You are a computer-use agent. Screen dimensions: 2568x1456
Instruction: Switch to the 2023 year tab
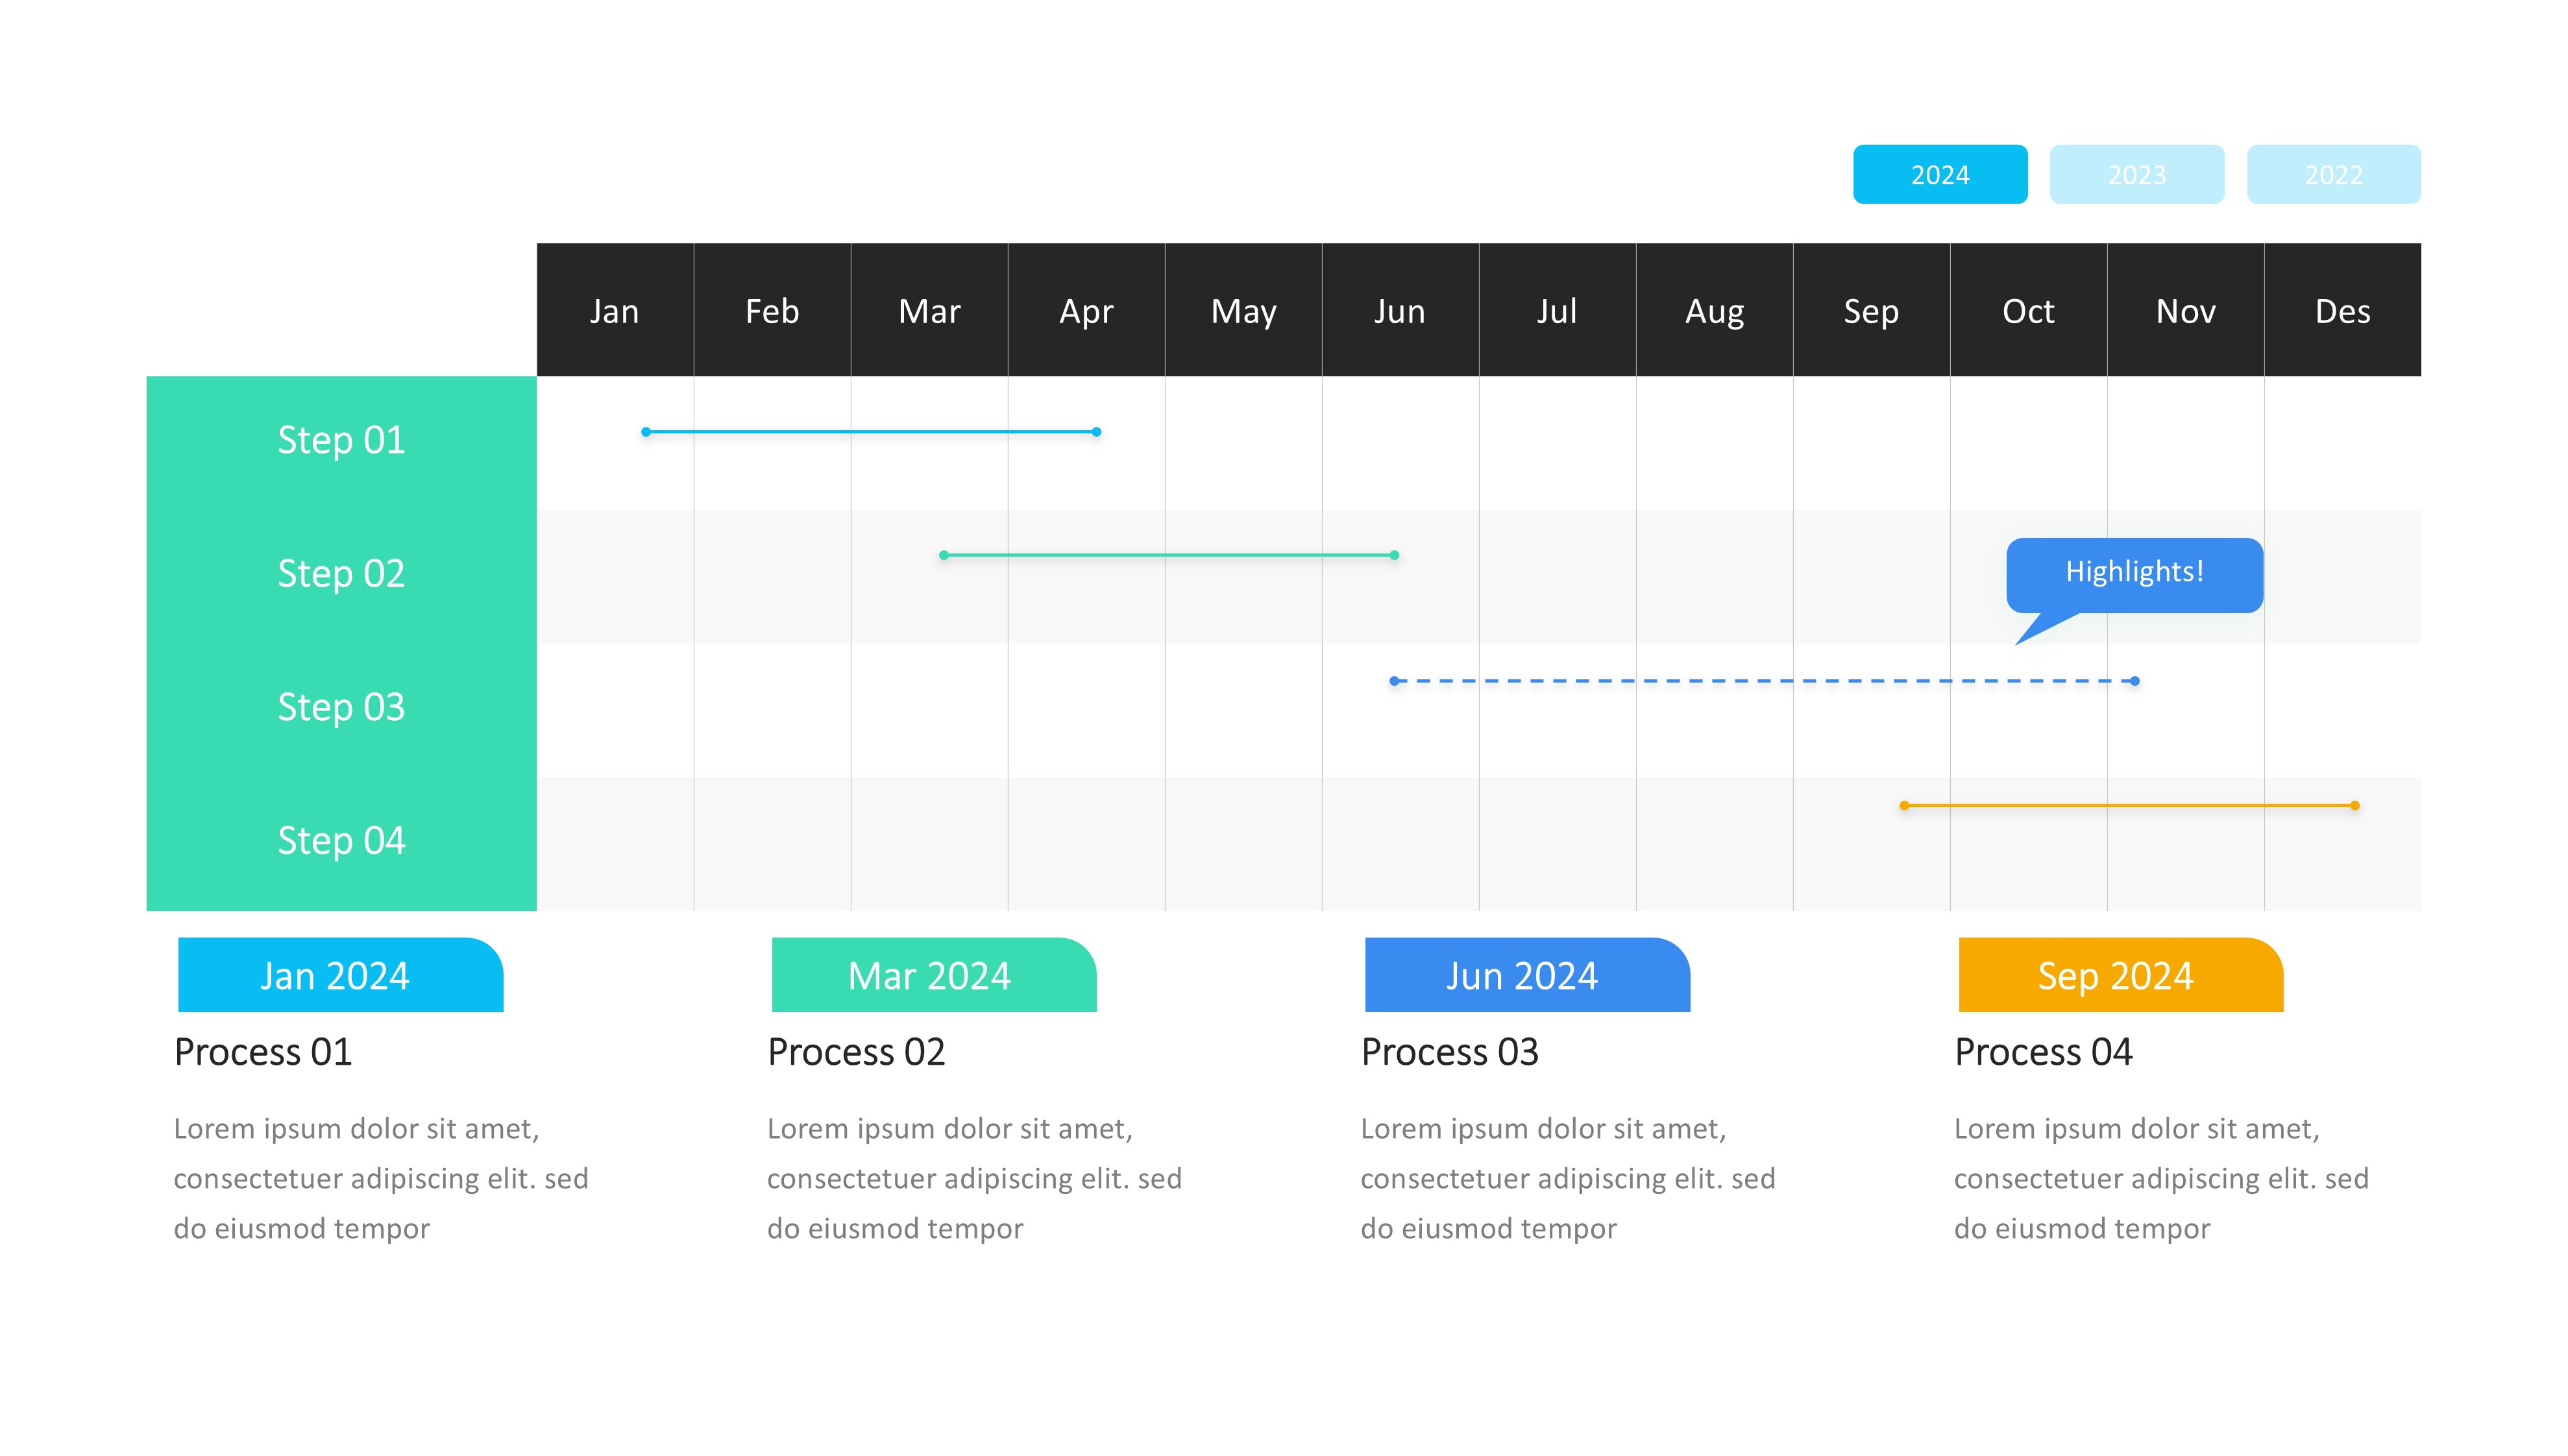tap(2136, 175)
